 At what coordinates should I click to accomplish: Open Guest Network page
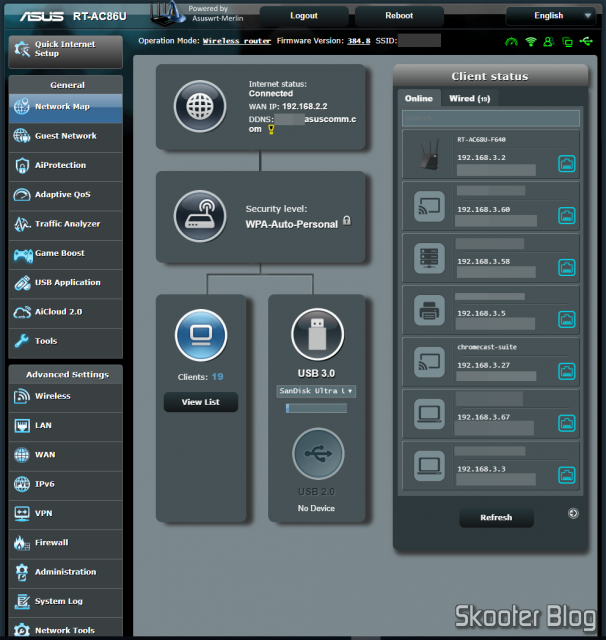point(66,136)
